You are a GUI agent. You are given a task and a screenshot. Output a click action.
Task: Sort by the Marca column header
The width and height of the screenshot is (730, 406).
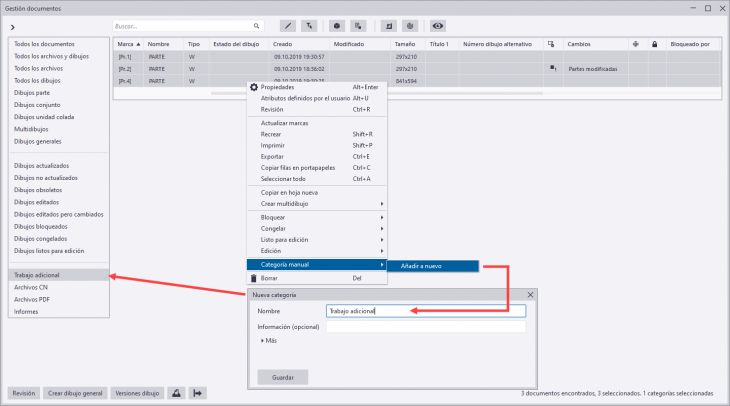pyautogui.click(x=128, y=44)
